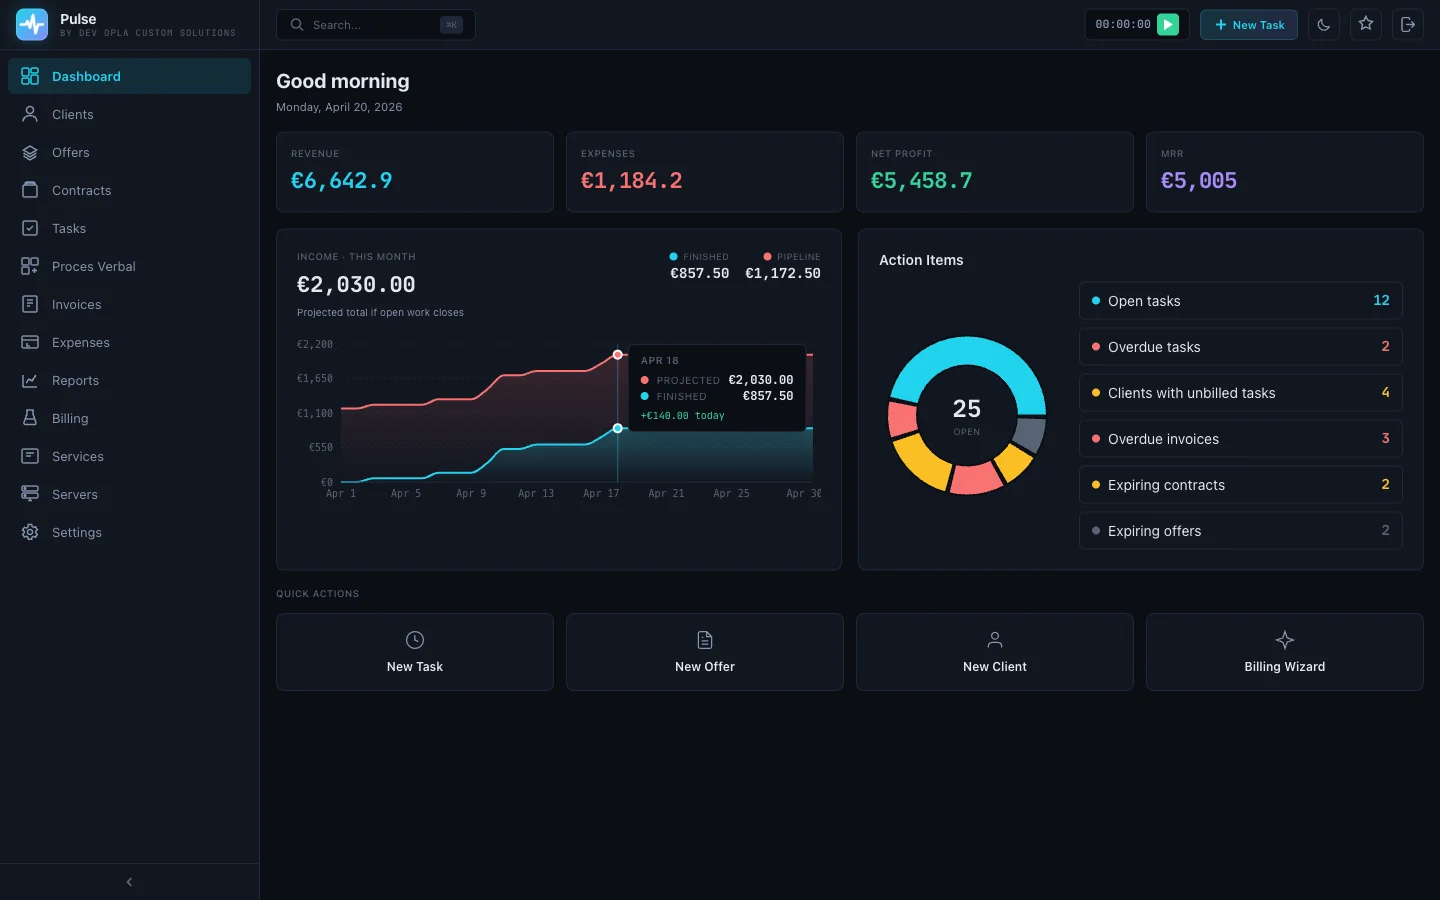Start the timer with green play button
This screenshot has height=900, width=1440.
tap(1168, 25)
